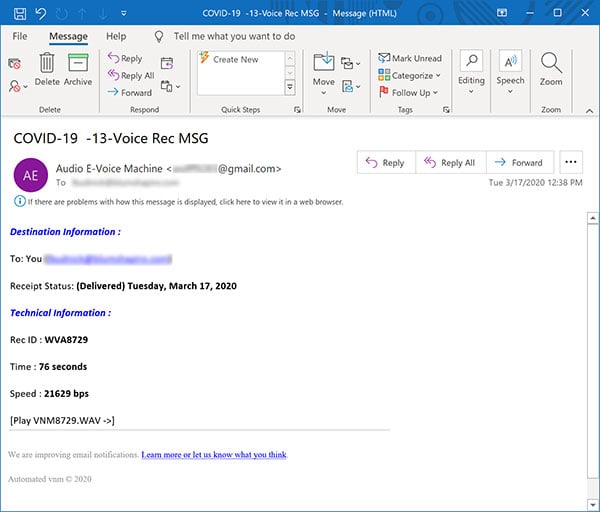The height and width of the screenshot is (512, 600).
Task: Click the Zoom magnifier icon
Action: coord(551,63)
